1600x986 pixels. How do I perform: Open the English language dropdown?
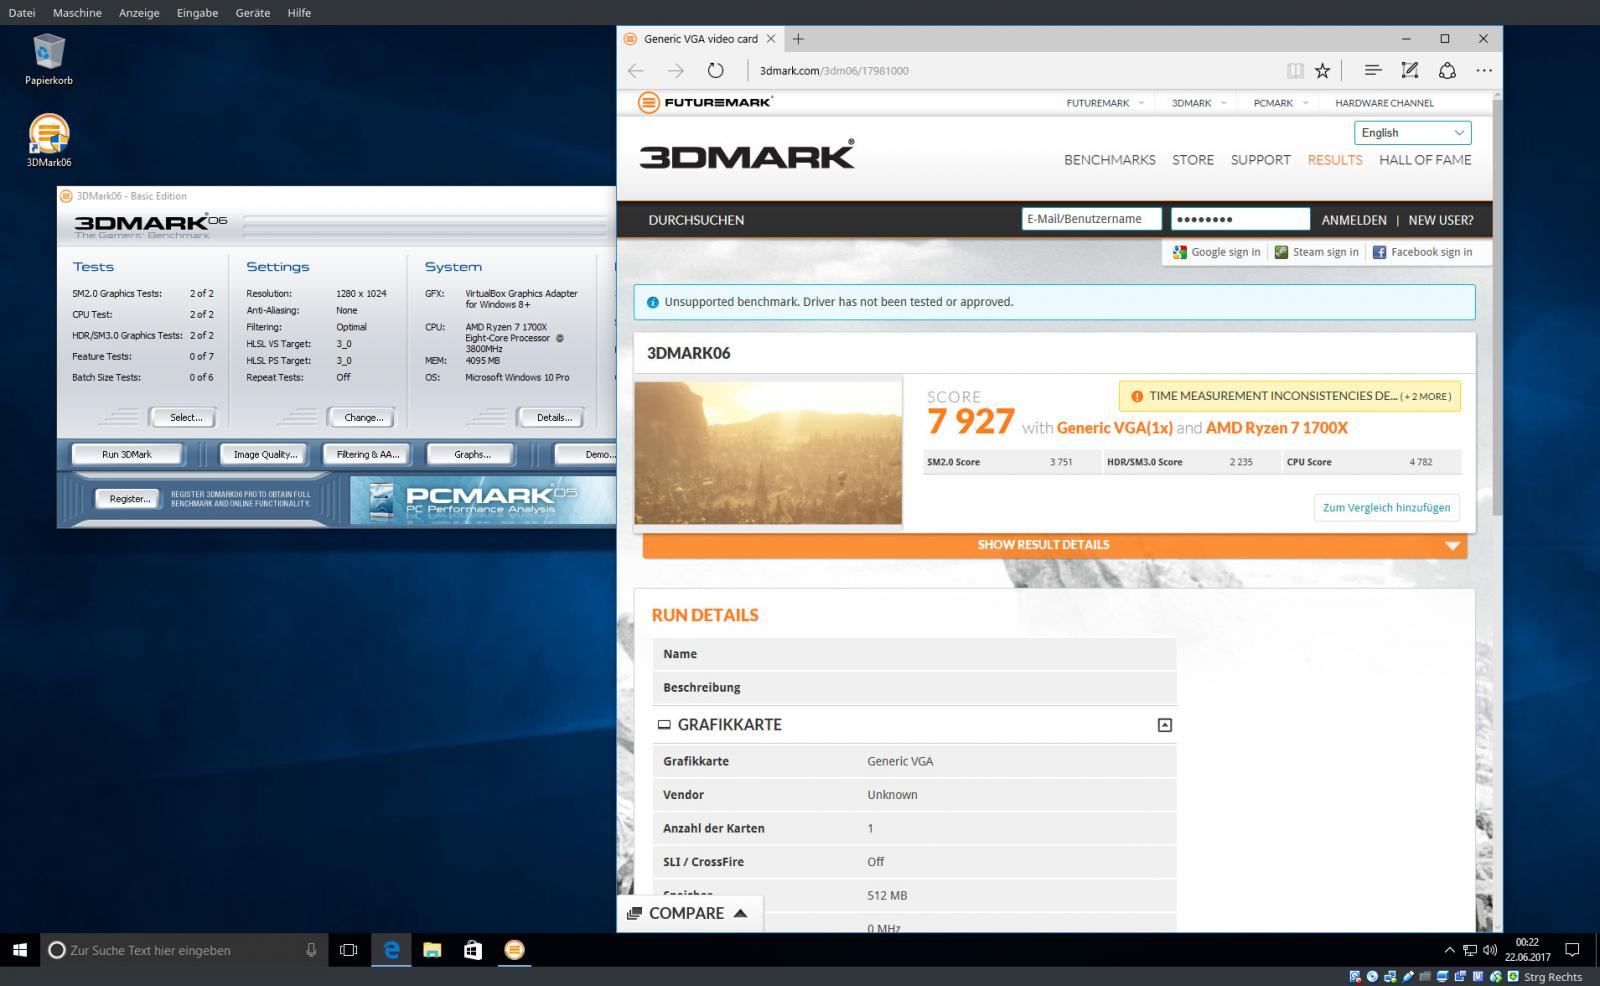click(1413, 133)
